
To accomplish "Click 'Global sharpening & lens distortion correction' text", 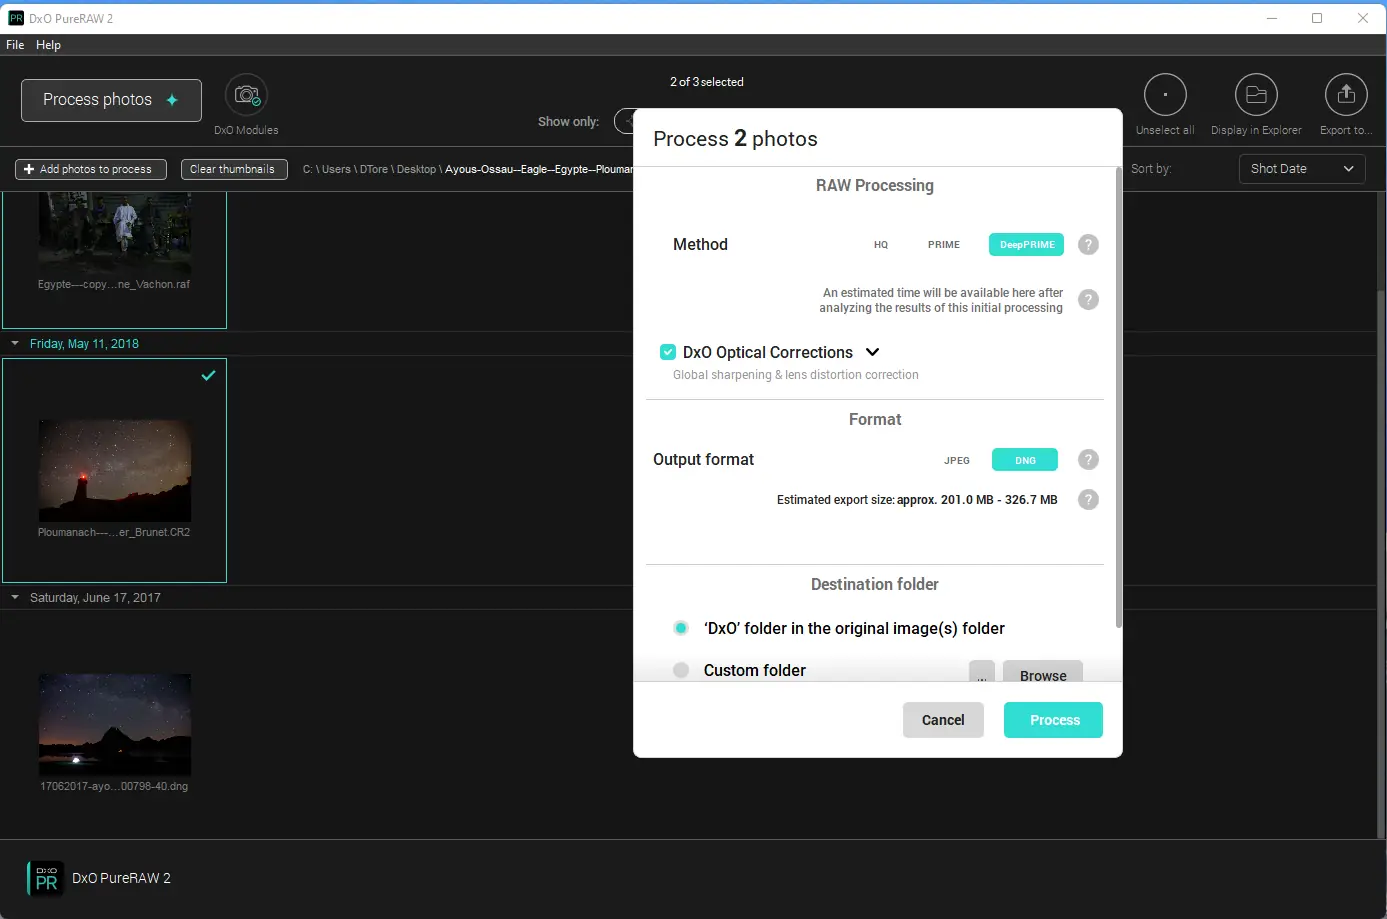I will coord(796,375).
